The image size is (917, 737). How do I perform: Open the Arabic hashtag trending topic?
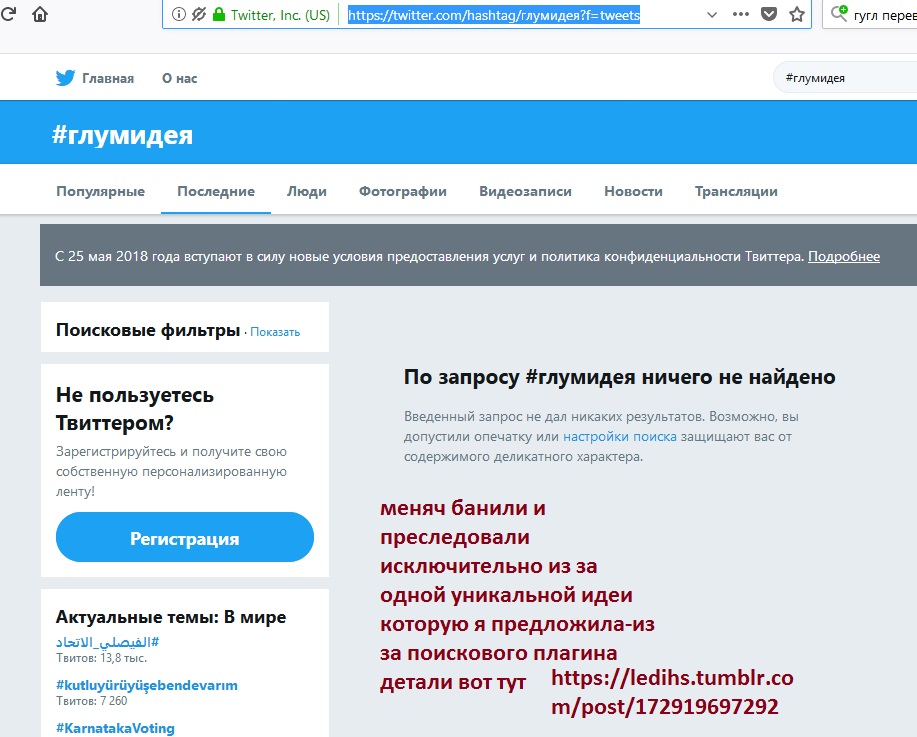tap(108, 642)
